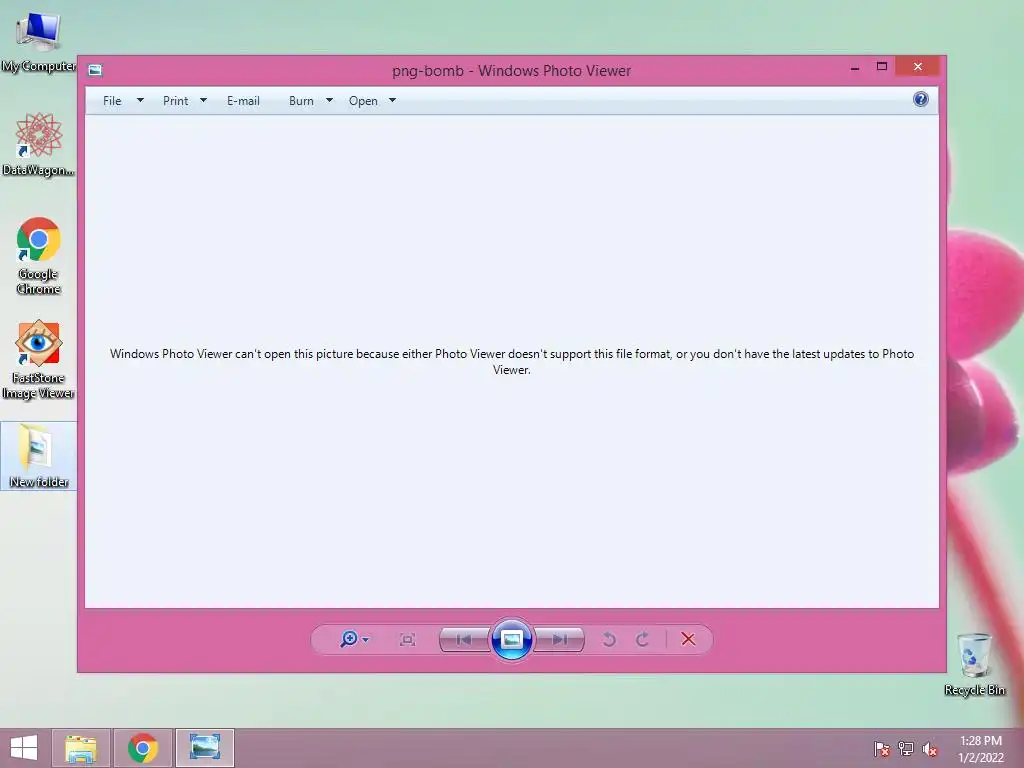Start the slide show round button

click(x=511, y=639)
